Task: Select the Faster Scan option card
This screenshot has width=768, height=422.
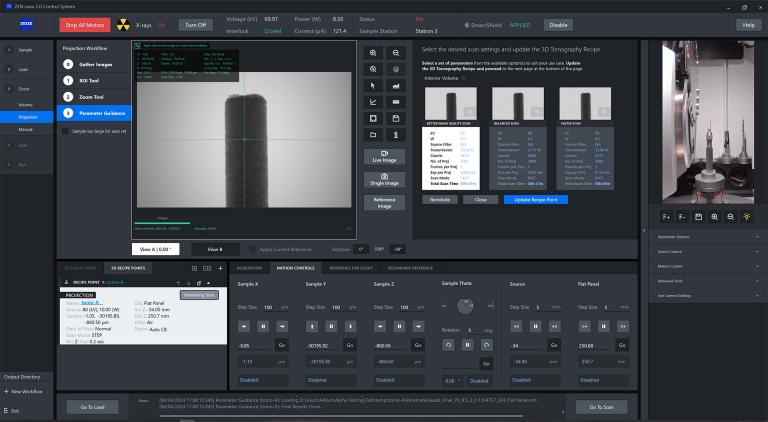Action: pyautogui.click(x=585, y=140)
